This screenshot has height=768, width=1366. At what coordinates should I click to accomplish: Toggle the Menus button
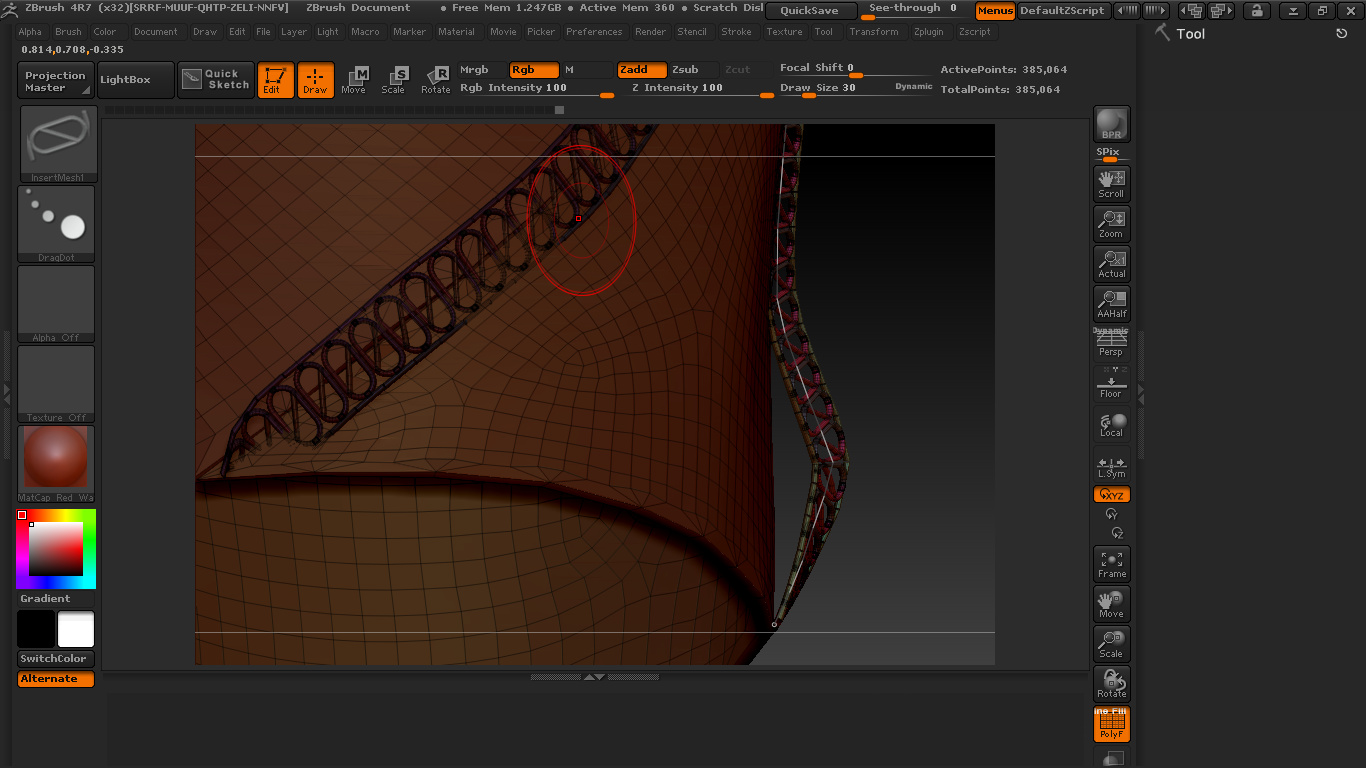tap(995, 11)
